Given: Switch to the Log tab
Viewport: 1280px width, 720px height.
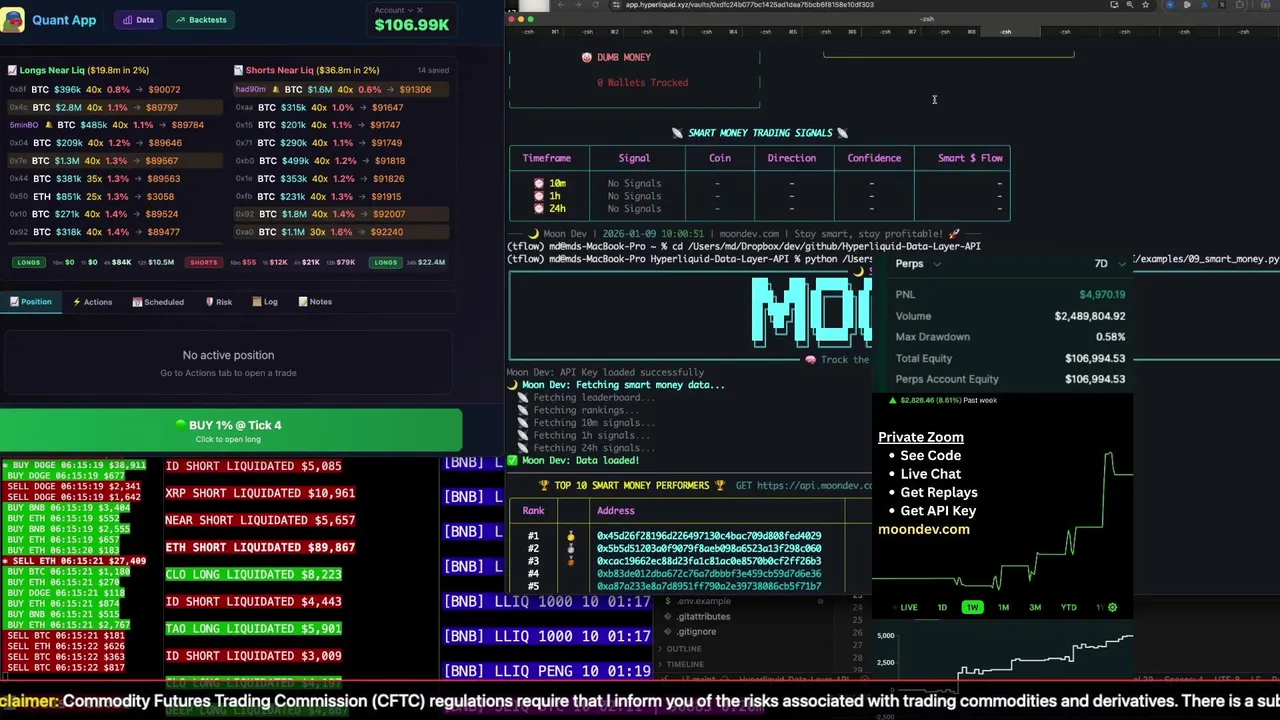Looking at the screenshot, I should tap(265, 302).
